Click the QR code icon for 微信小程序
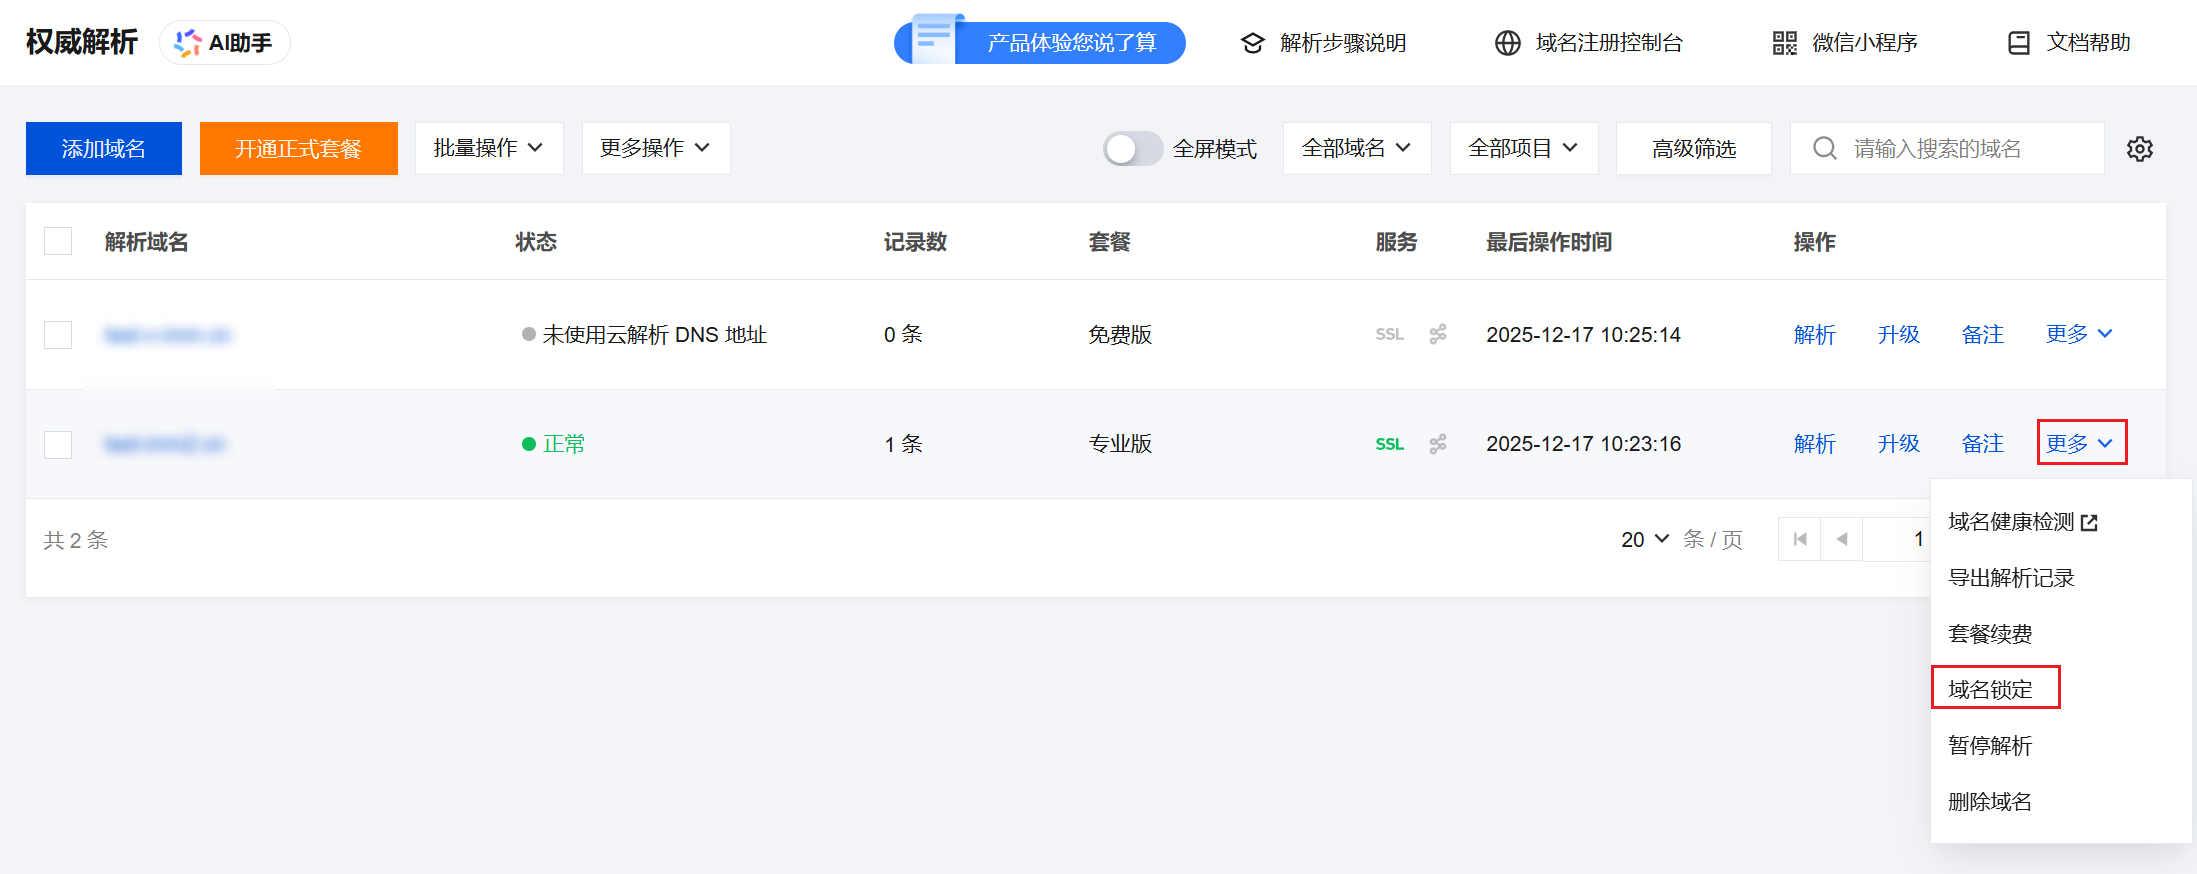Viewport: 2197px width, 874px height. point(1784,43)
